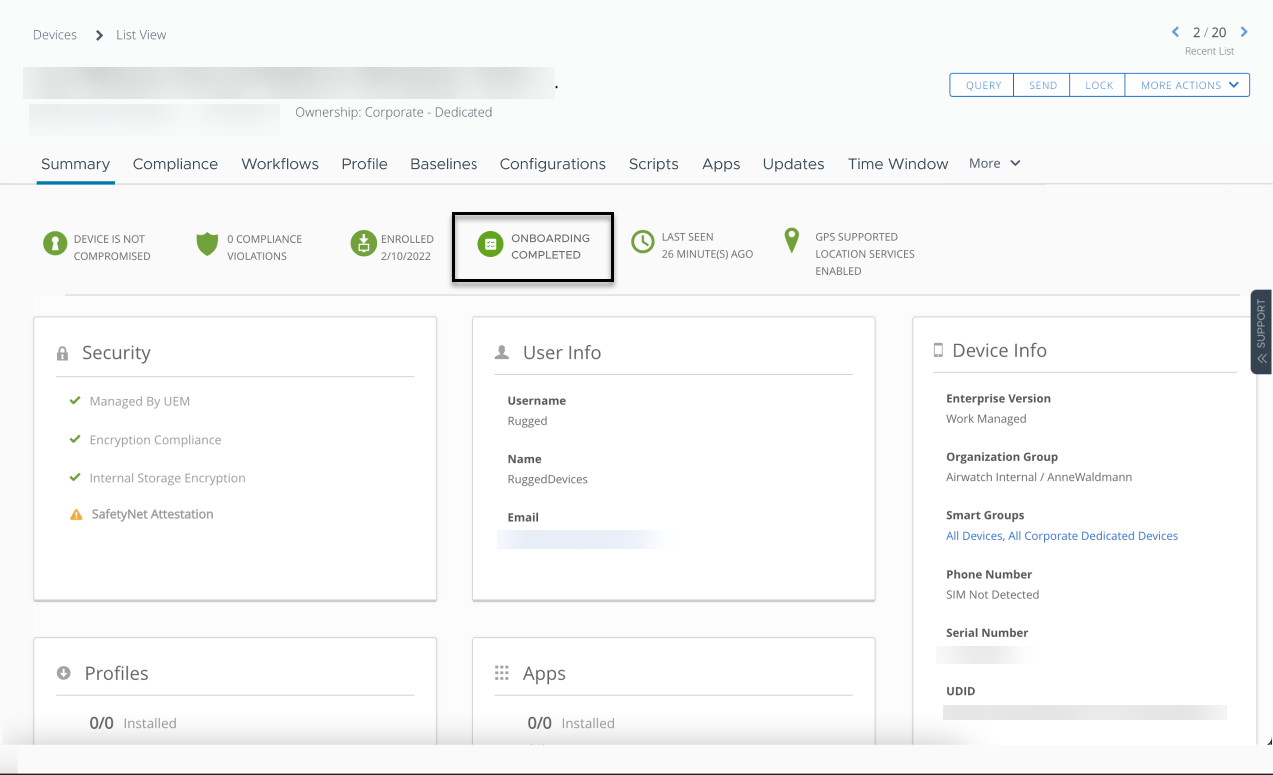This screenshot has width=1273, height=775.
Task: Expand the Support side panel
Action: point(1261,331)
